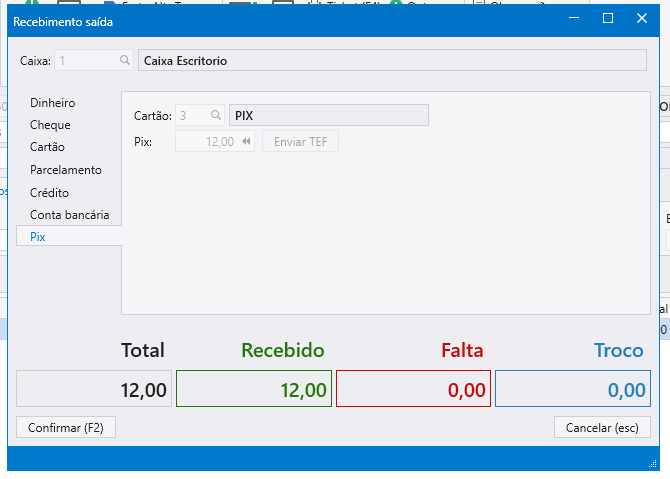Select the Cheque payment tab
Image resolution: width=670 pixels, height=479 pixels.
tap(50, 125)
